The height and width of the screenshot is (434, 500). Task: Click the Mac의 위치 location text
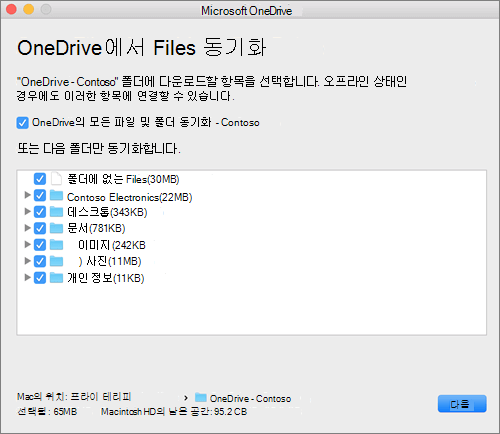(x=74, y=396)
